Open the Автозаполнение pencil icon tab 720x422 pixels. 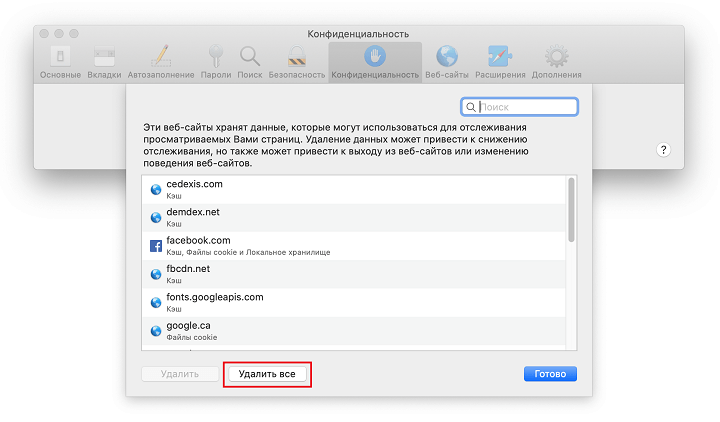pos(161,57)
